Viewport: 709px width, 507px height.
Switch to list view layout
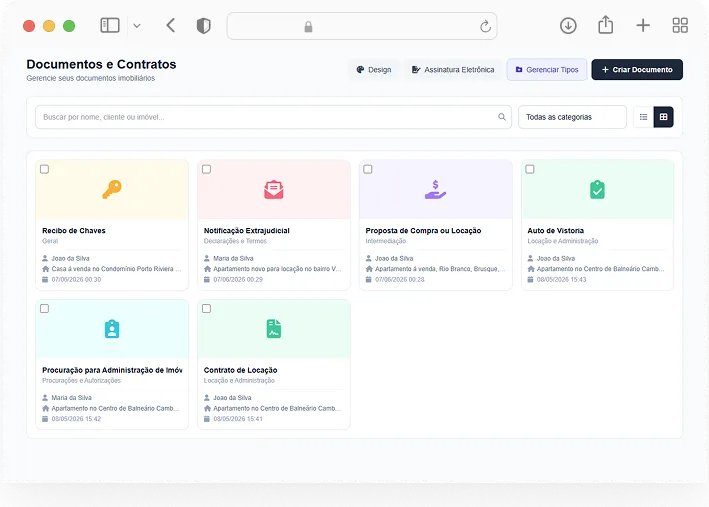[x=643, y=117]
